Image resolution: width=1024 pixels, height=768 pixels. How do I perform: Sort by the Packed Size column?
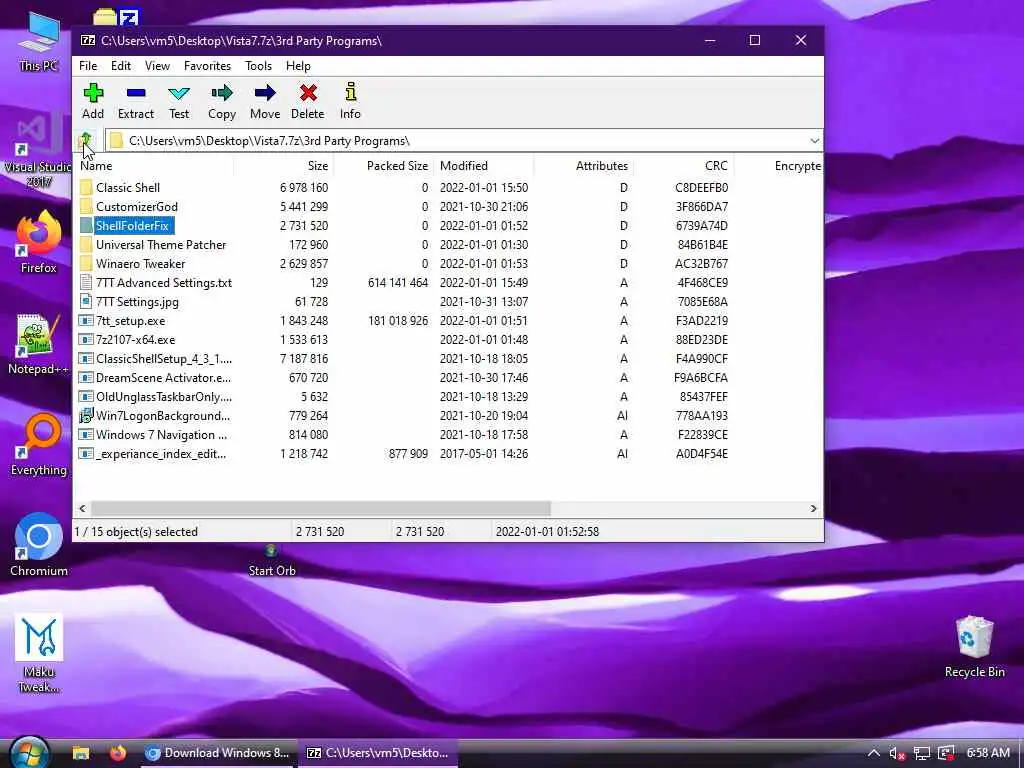point(384,166)
